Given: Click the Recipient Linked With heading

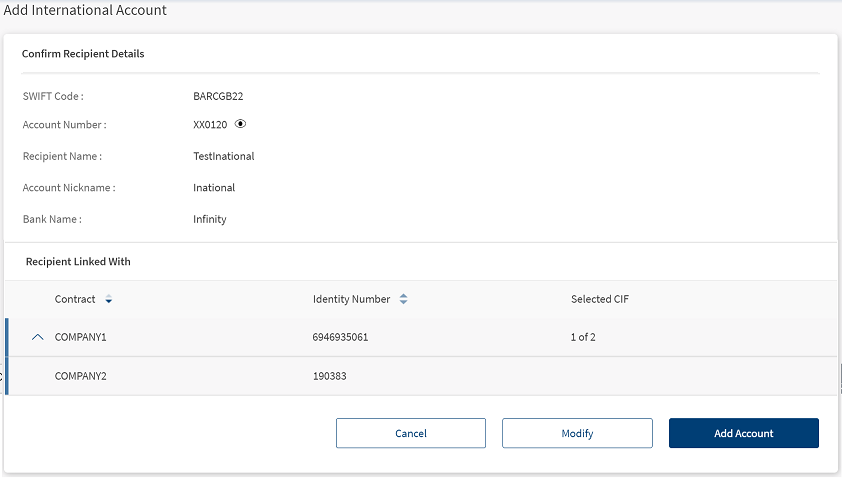Looking at the screenshot, I should pyautogui.click(x=78, y=262).
